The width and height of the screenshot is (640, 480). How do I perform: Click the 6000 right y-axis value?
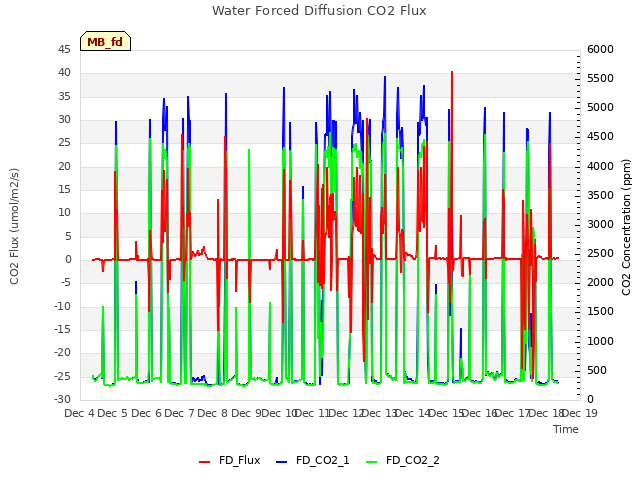pyautogui.click(x=600, y=50)
